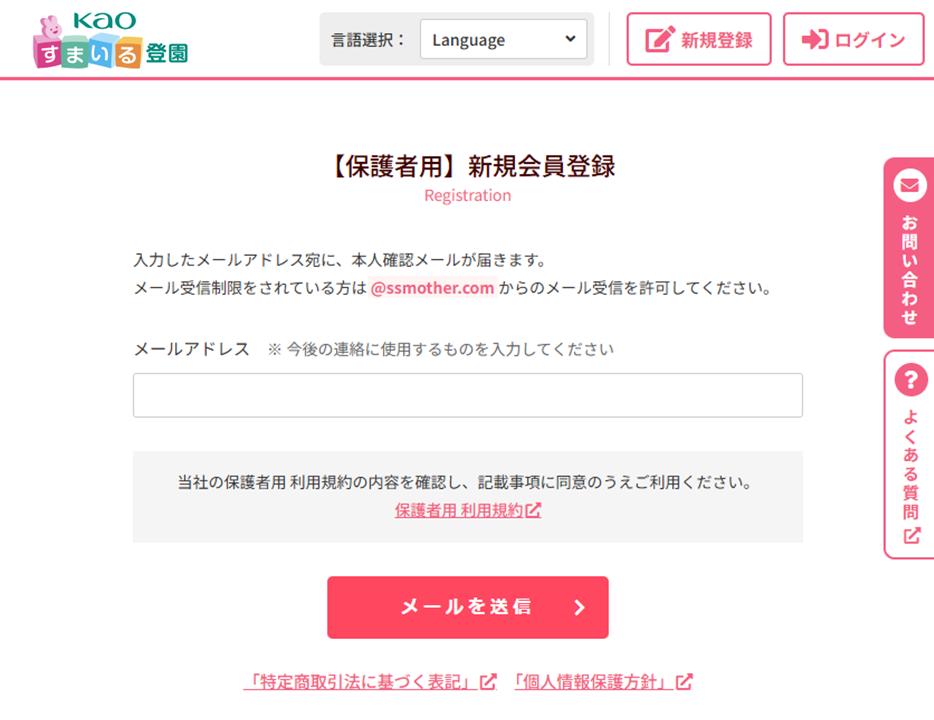The height and width of the screenshot is (720, 934).
Task: Click external link icon beside 特定商取引法に基づく表記
Action: 488,680
